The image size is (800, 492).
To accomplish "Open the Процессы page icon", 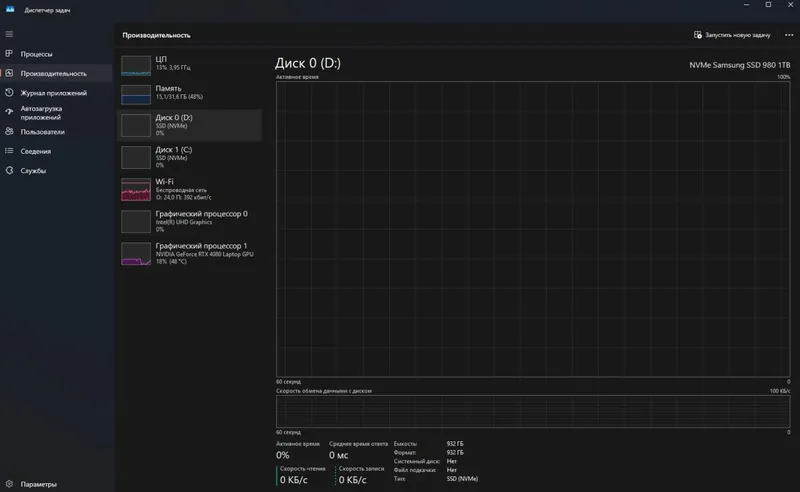I will 9,54.
